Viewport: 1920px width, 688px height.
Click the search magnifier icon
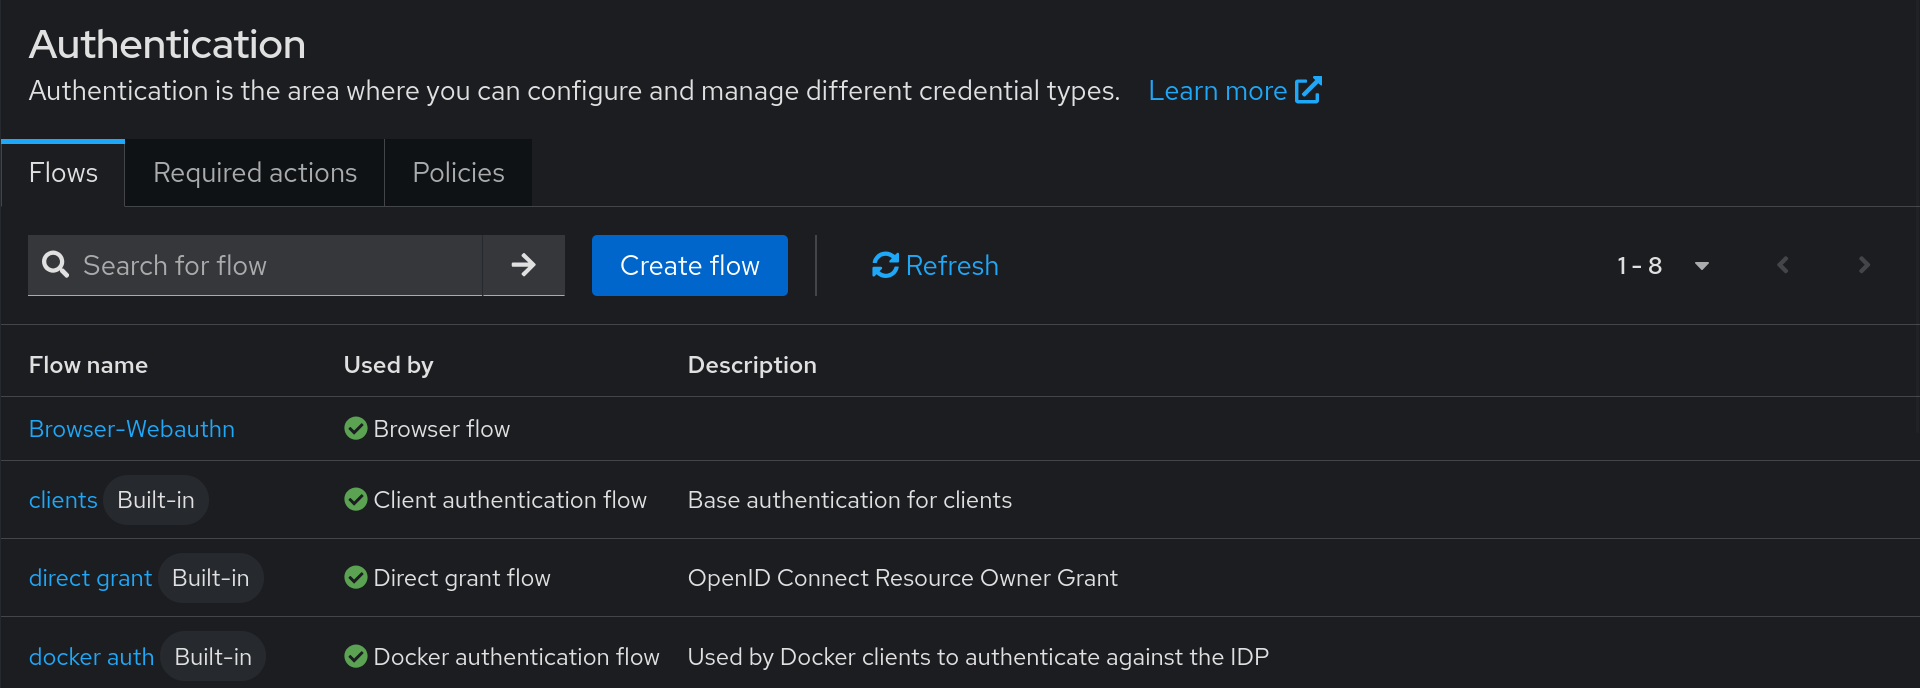(x=56, y=265)
